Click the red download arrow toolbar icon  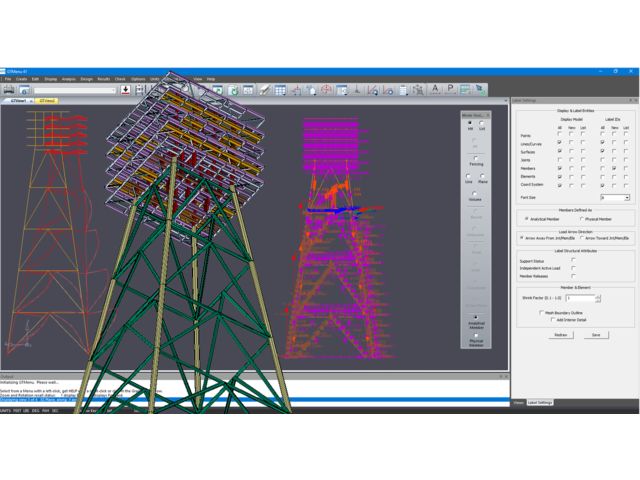coord(126,90)
